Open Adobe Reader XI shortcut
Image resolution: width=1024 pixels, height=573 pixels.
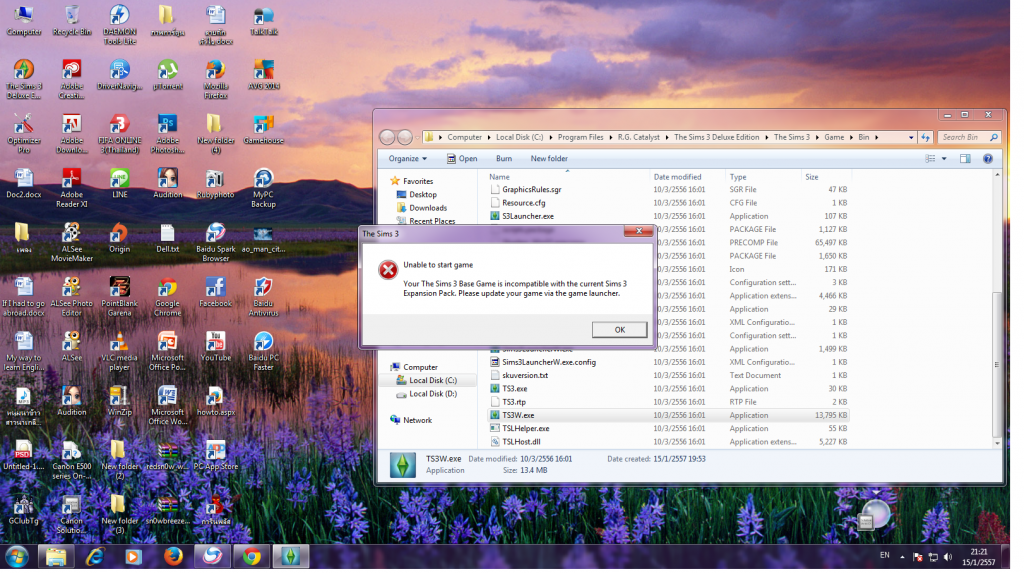72,188
